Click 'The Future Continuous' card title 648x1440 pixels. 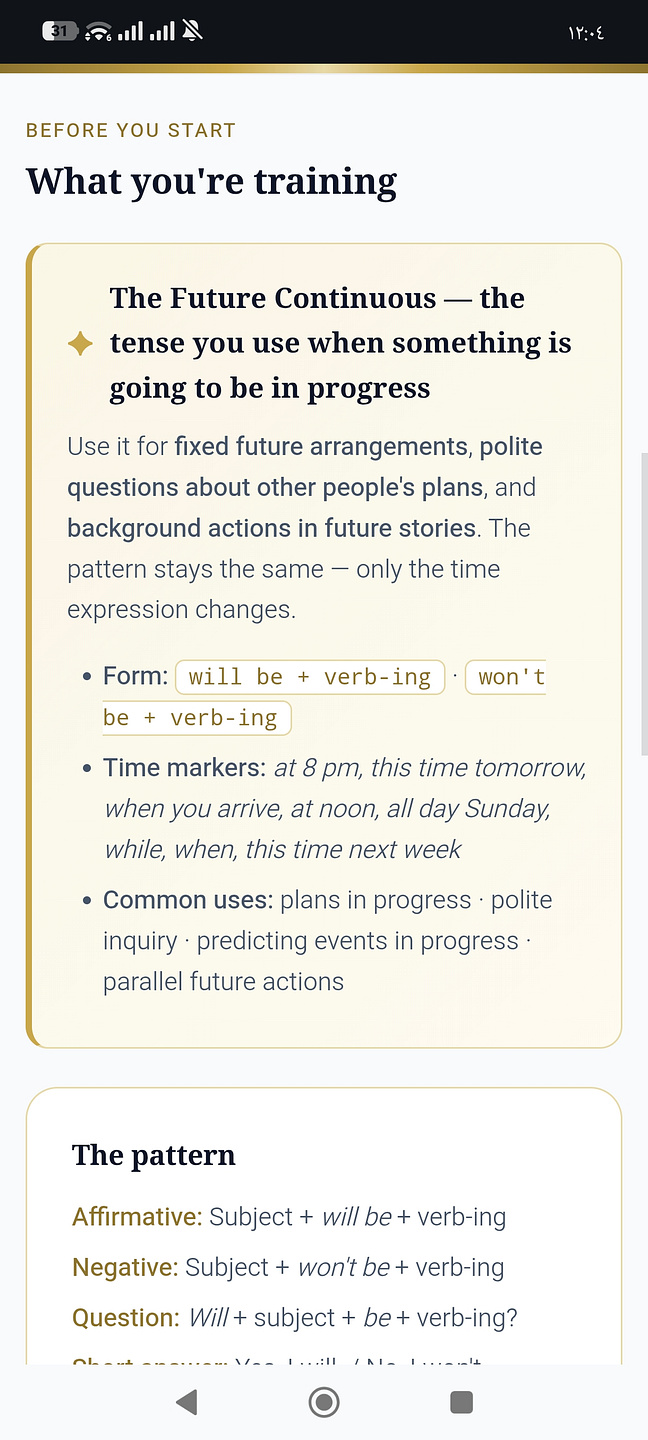pos(341,343)
